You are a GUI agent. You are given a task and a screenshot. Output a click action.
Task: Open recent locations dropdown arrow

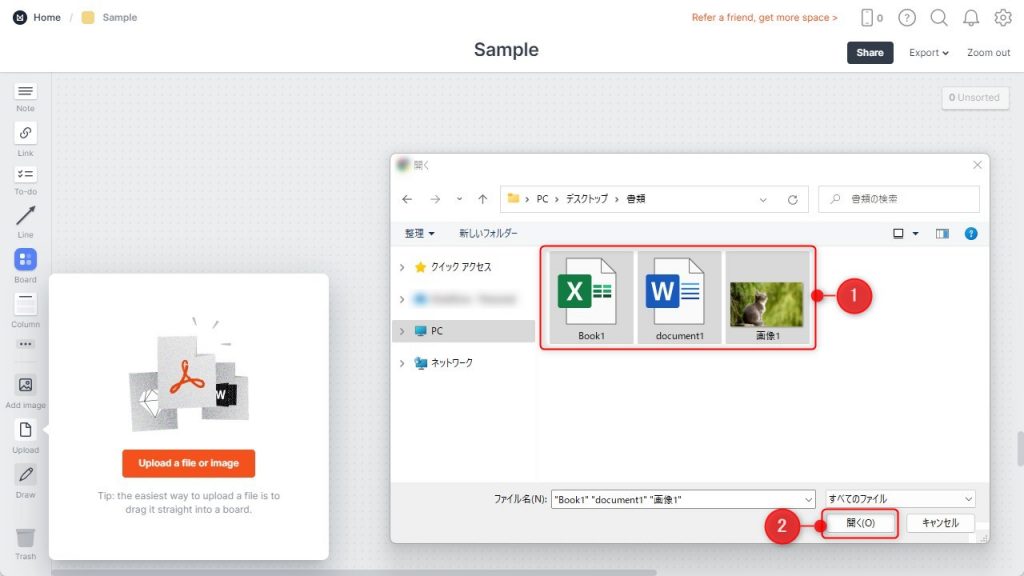[459, 199]
